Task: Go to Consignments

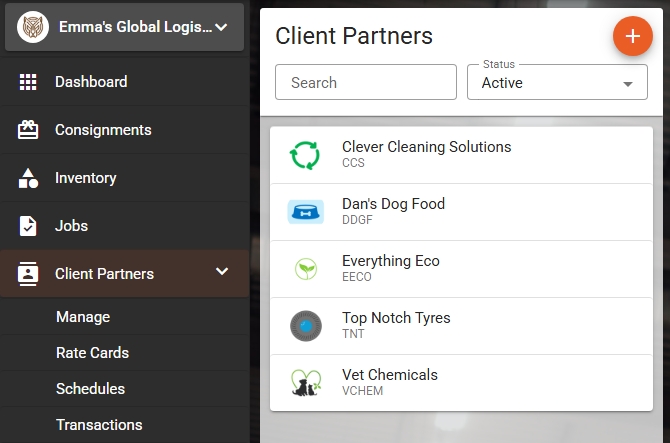Action: click(x=124, y=130)
